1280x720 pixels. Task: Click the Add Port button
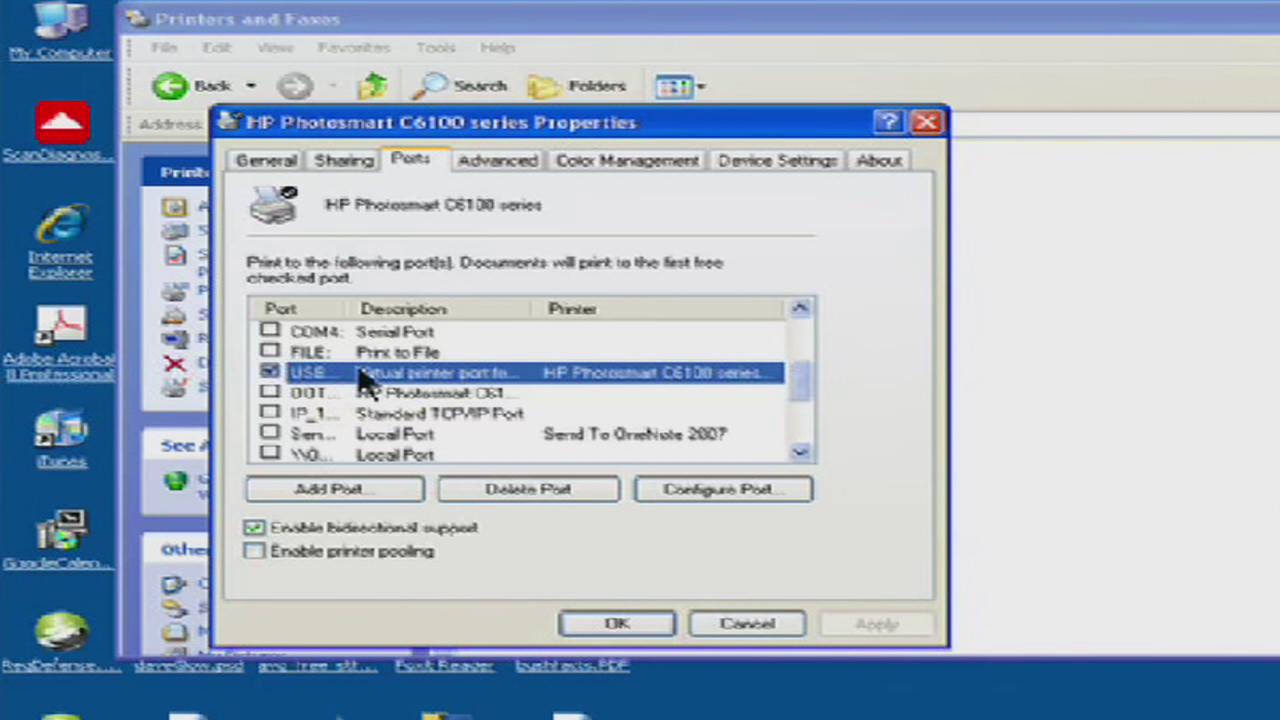click(335, 489)
